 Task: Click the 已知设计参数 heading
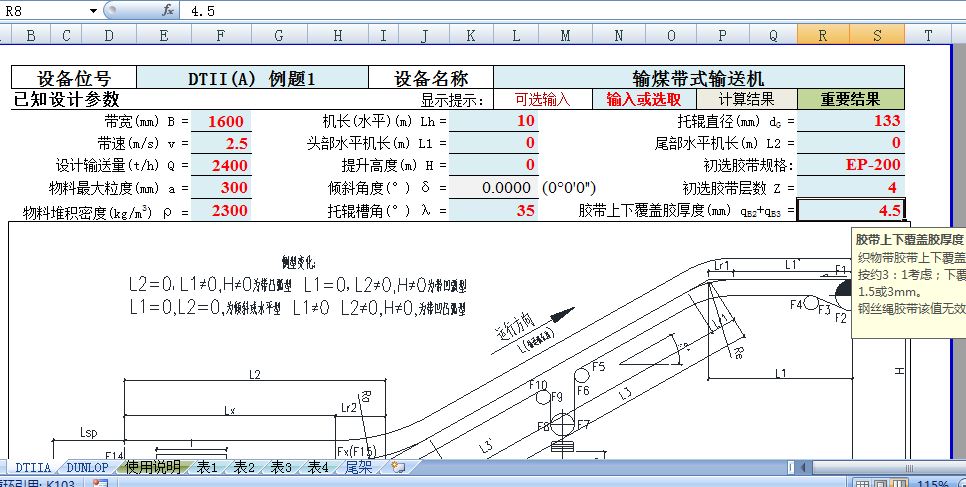point(66,99)
